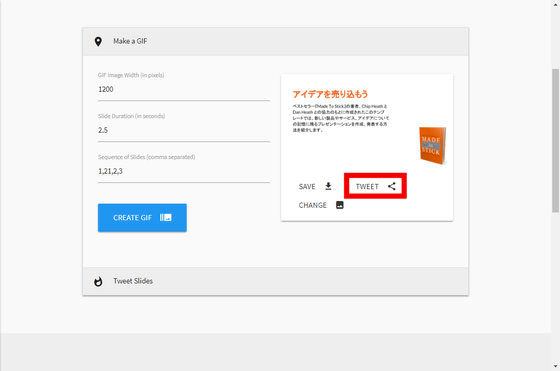
Task: Collapse the Make a GIF section header
Action: point(275,41)
